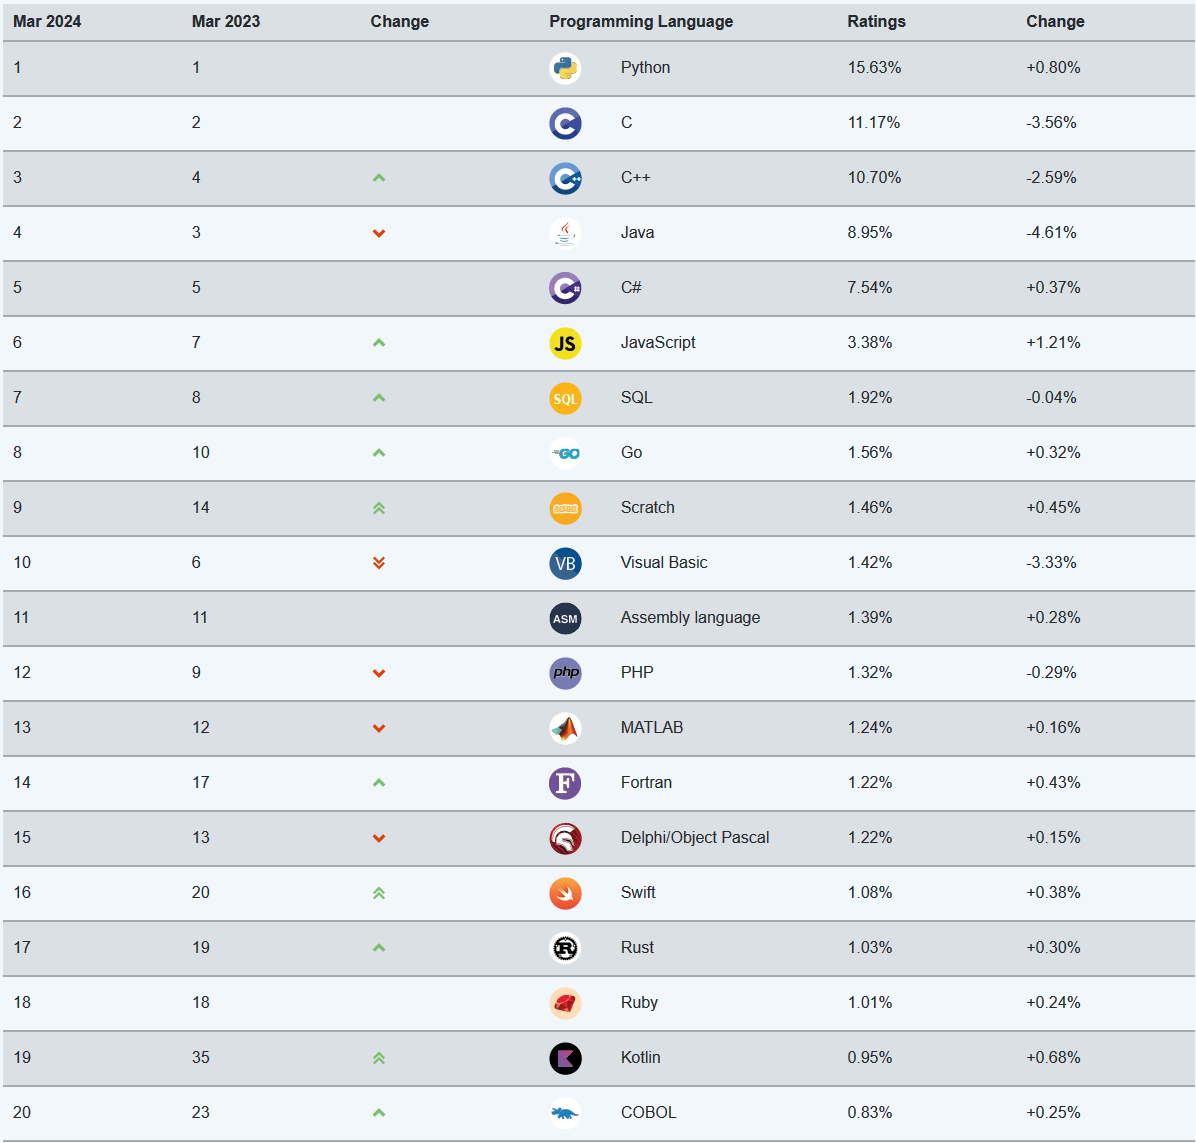Image resolution: width=1196 pixels, height=1143 pixels.
Task: Click the Mar 2024 column header
Action: pos(47,21)
